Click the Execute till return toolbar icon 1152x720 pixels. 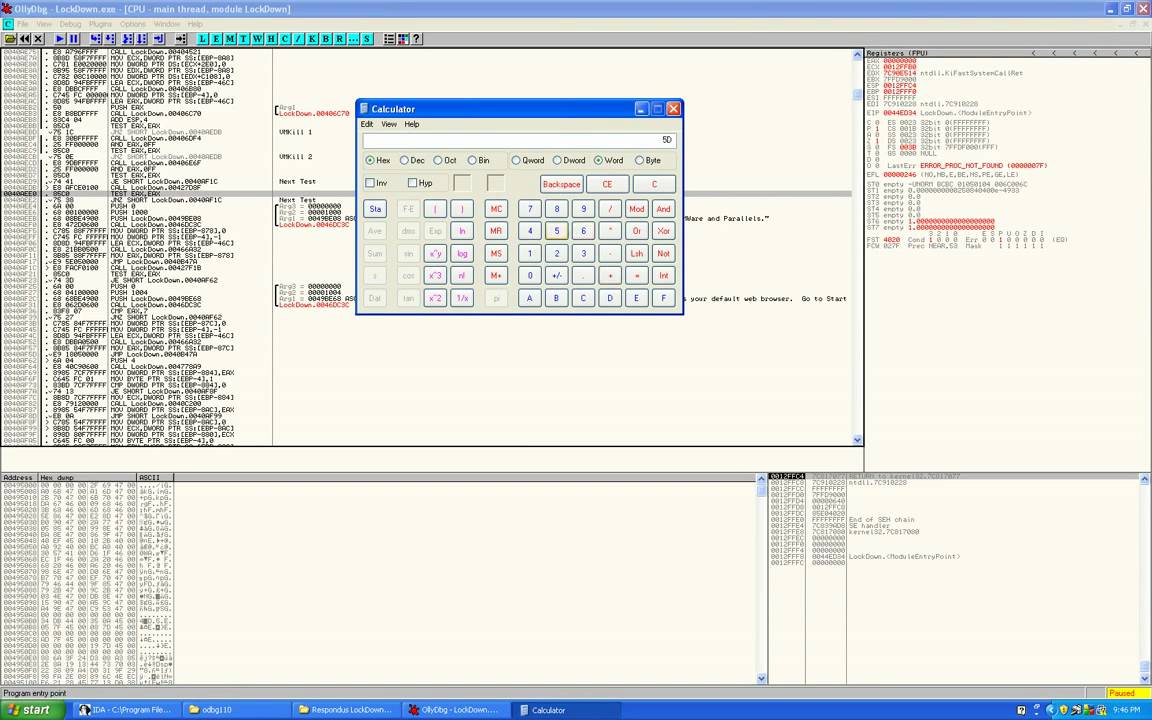point(159,39)
